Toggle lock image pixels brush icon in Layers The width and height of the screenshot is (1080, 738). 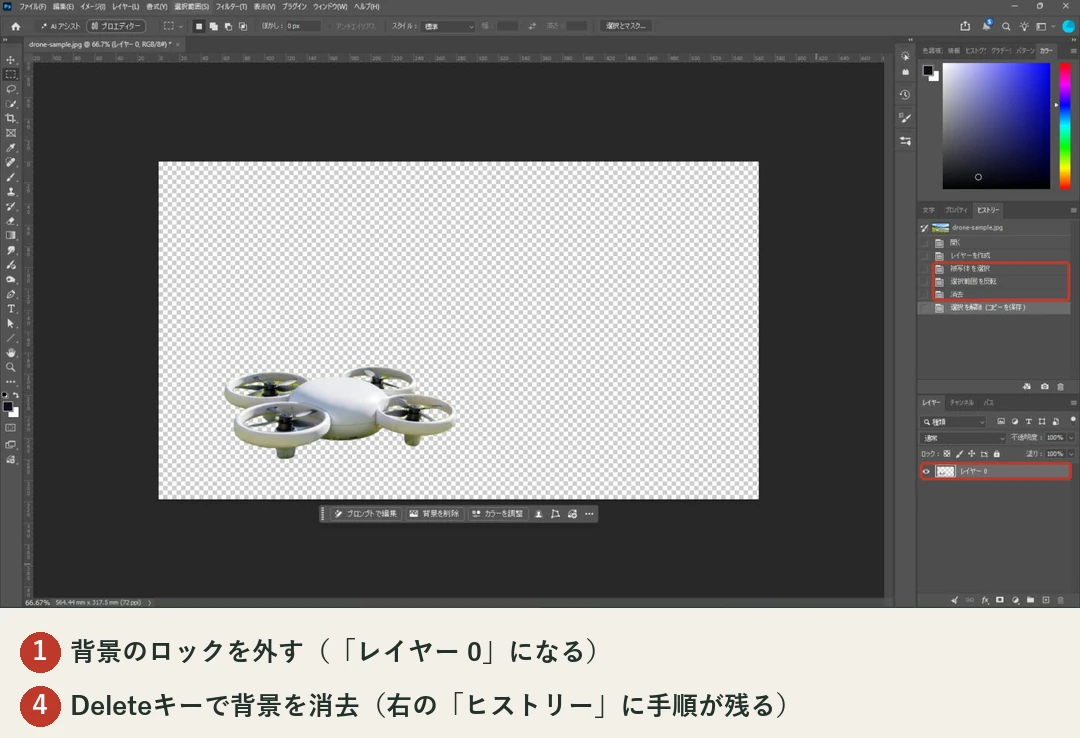click(x=959, y=454)
